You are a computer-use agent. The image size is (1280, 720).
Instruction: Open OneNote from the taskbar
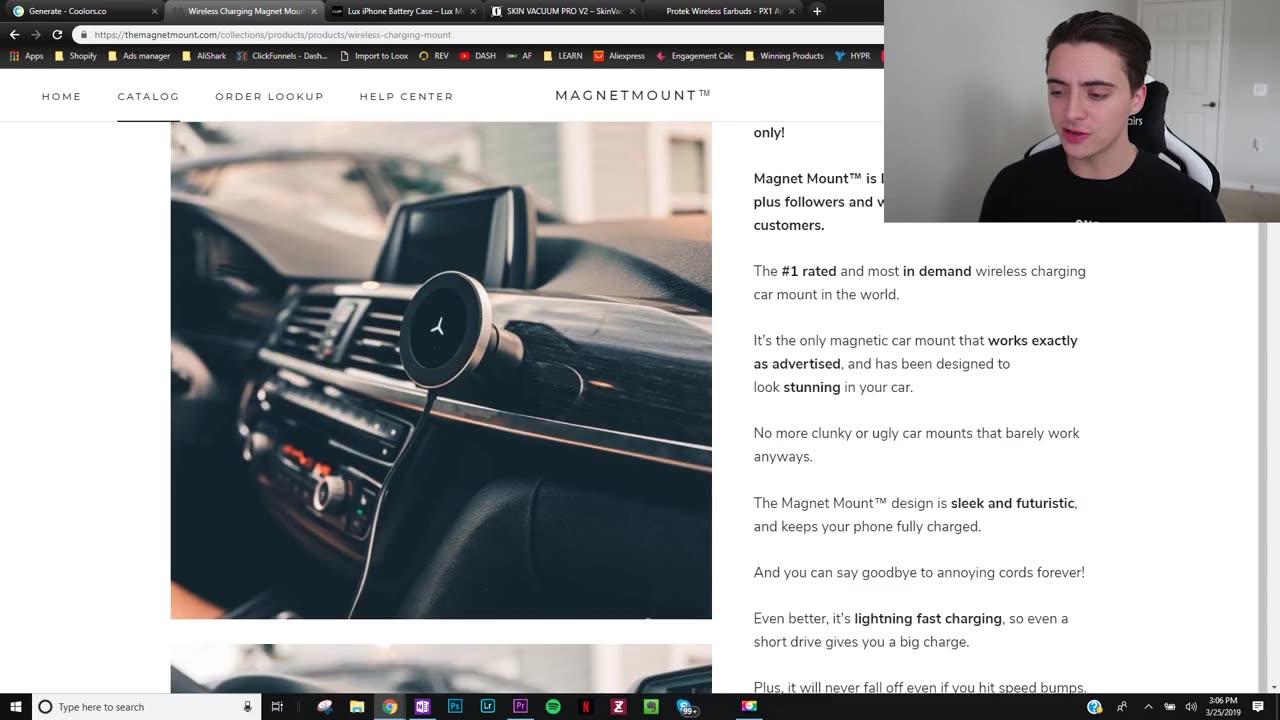pyautogui.click(x=422, y=707)
